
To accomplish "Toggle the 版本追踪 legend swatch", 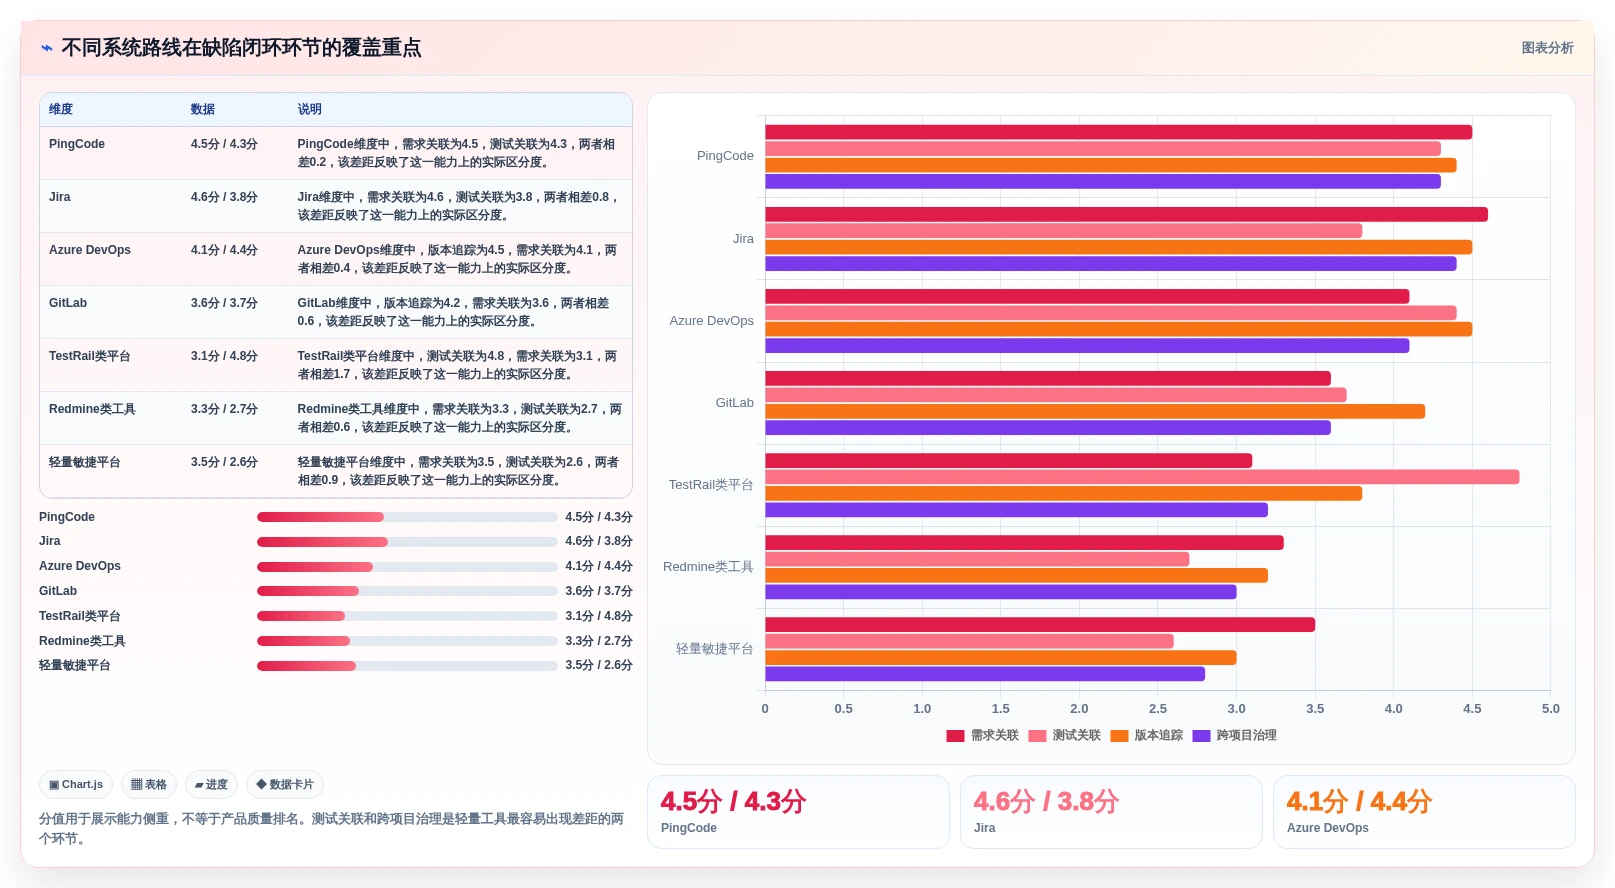I will tap(1119, 736).
